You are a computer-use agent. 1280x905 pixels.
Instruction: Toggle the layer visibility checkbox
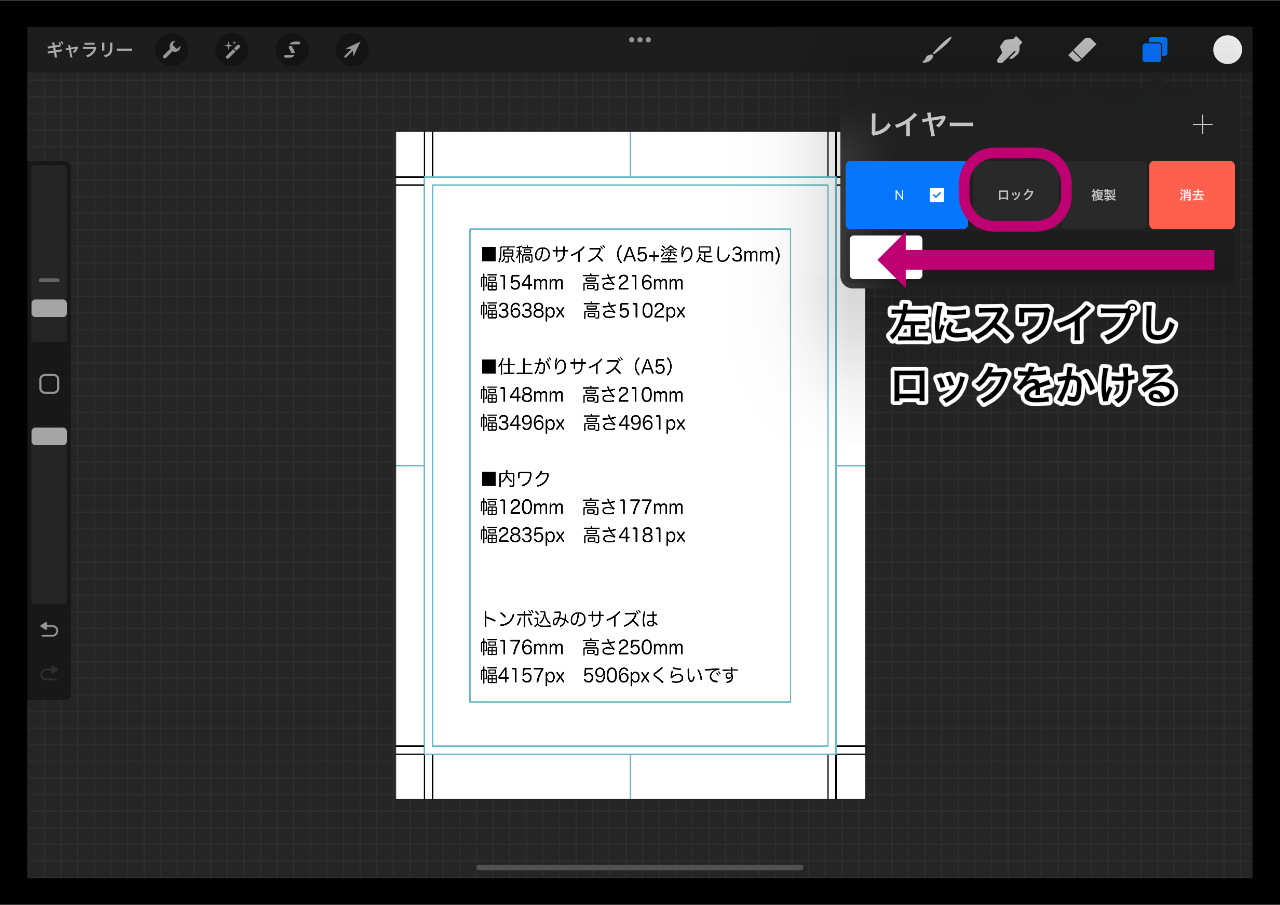click(937, 195)
